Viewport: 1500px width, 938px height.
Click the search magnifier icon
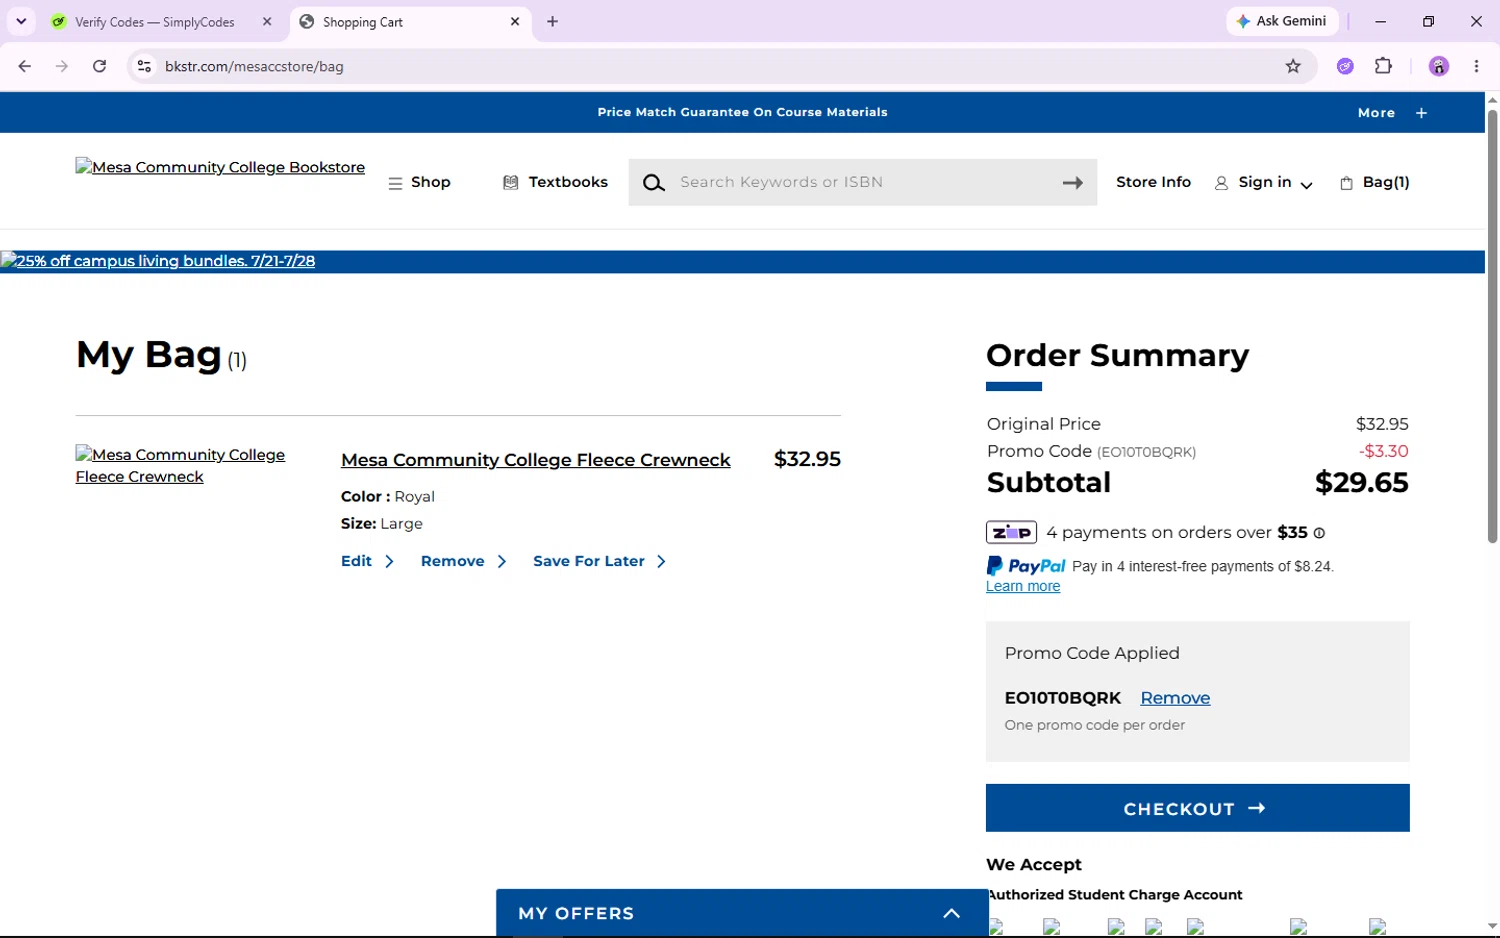tap(654, 182)
